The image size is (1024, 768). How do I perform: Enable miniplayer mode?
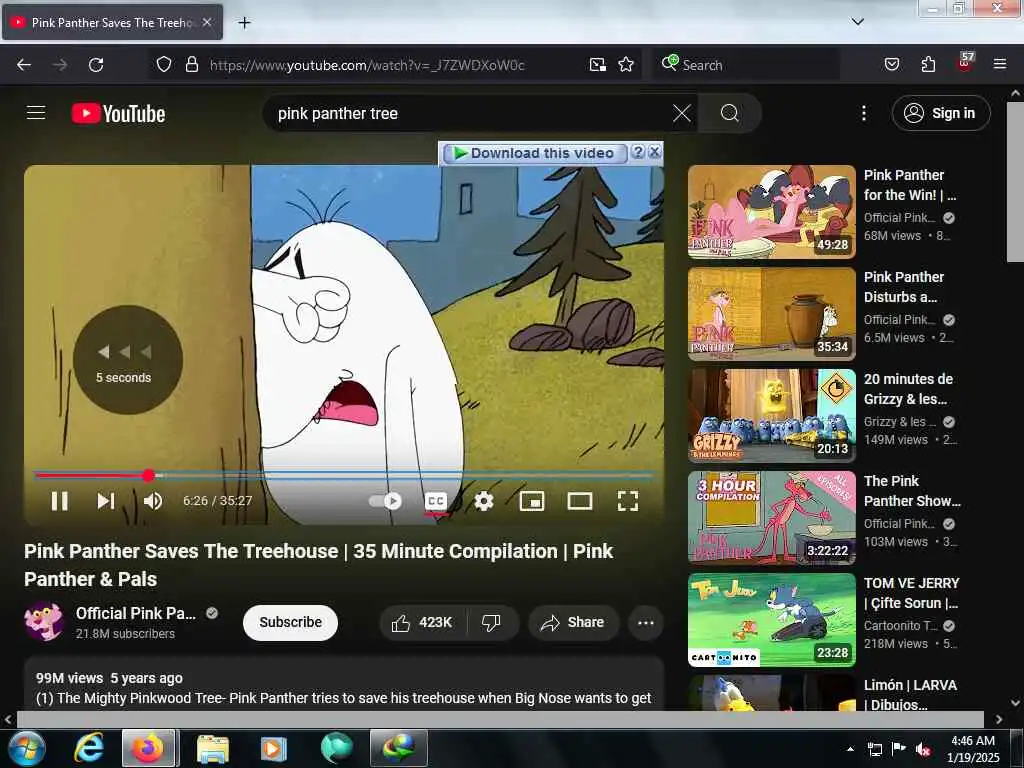532,501
